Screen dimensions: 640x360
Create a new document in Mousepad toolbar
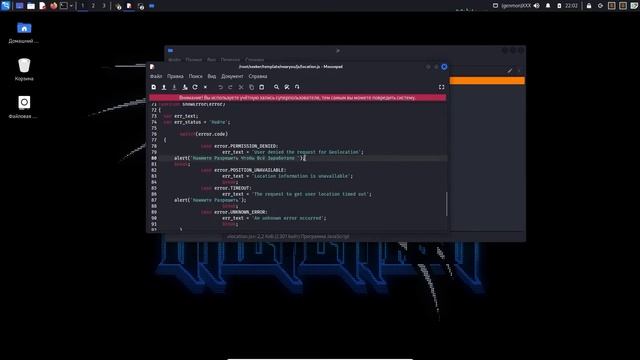click(153, 87)
